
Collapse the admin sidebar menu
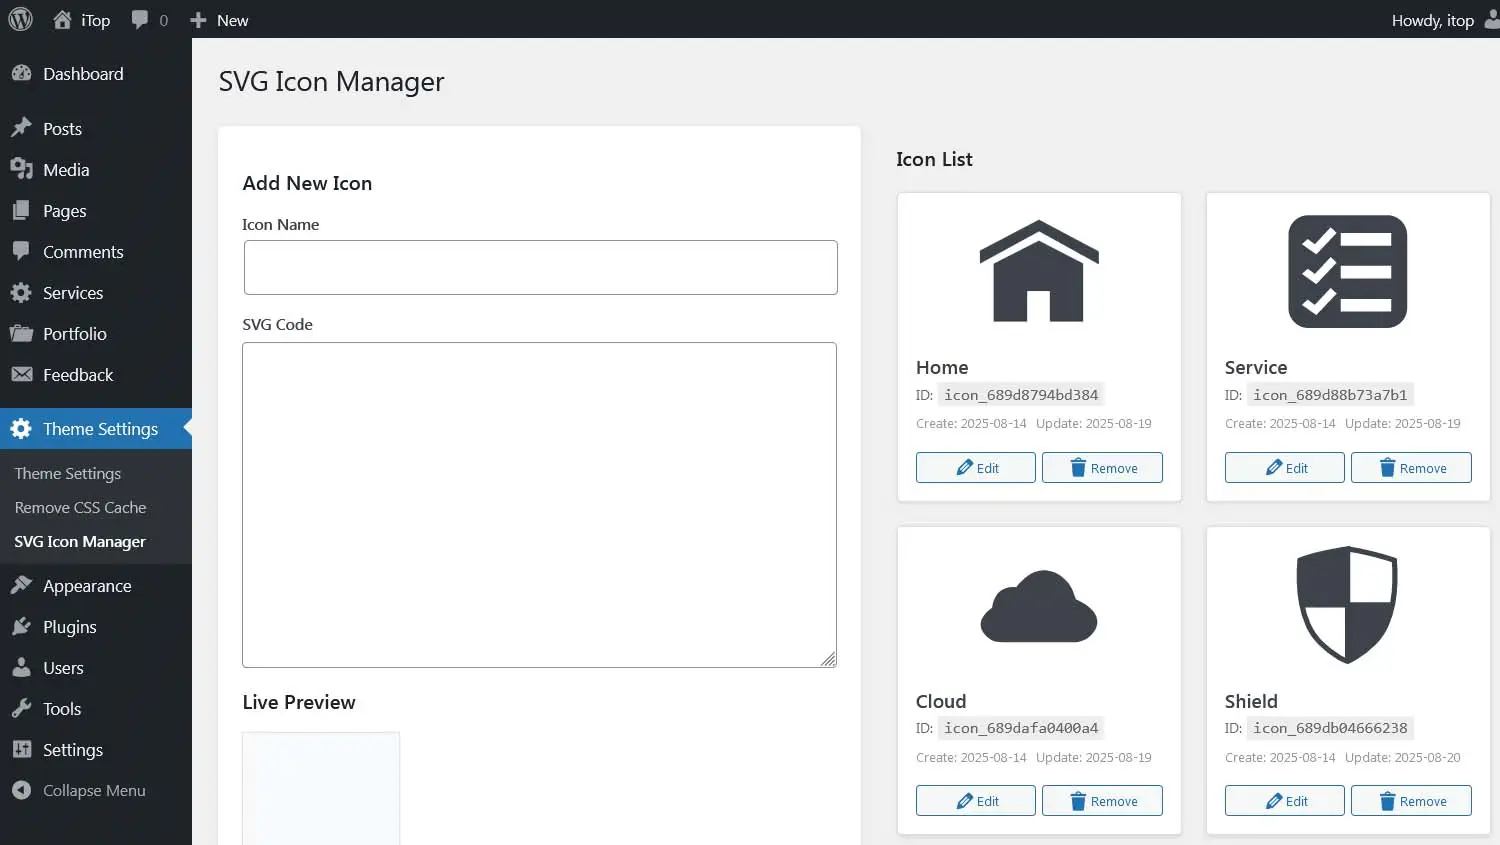[96, 790]
